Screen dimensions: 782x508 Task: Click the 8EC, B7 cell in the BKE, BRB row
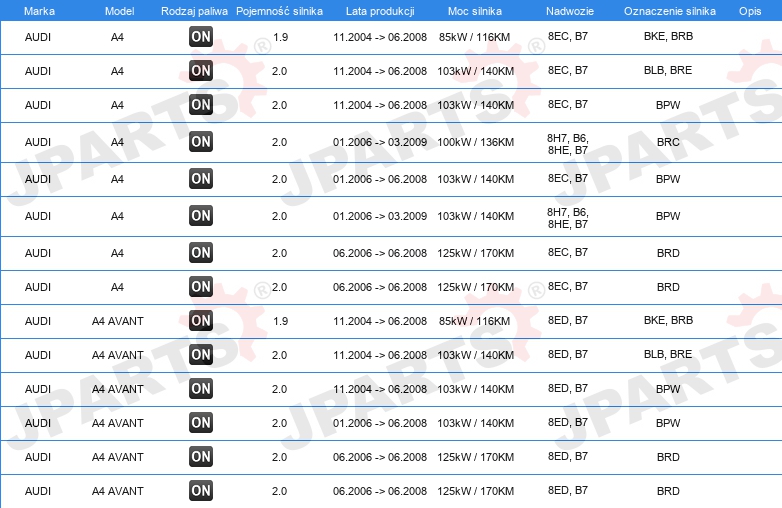(568, 36)
